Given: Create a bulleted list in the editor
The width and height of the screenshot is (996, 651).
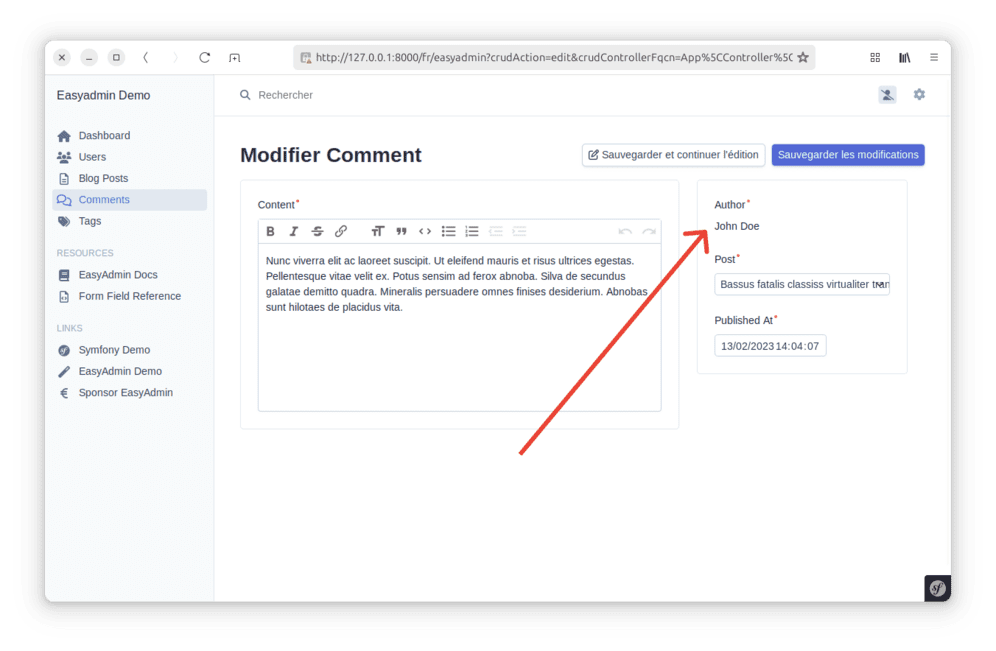Looking at the screenshot, I should click(x=449, y=231).
